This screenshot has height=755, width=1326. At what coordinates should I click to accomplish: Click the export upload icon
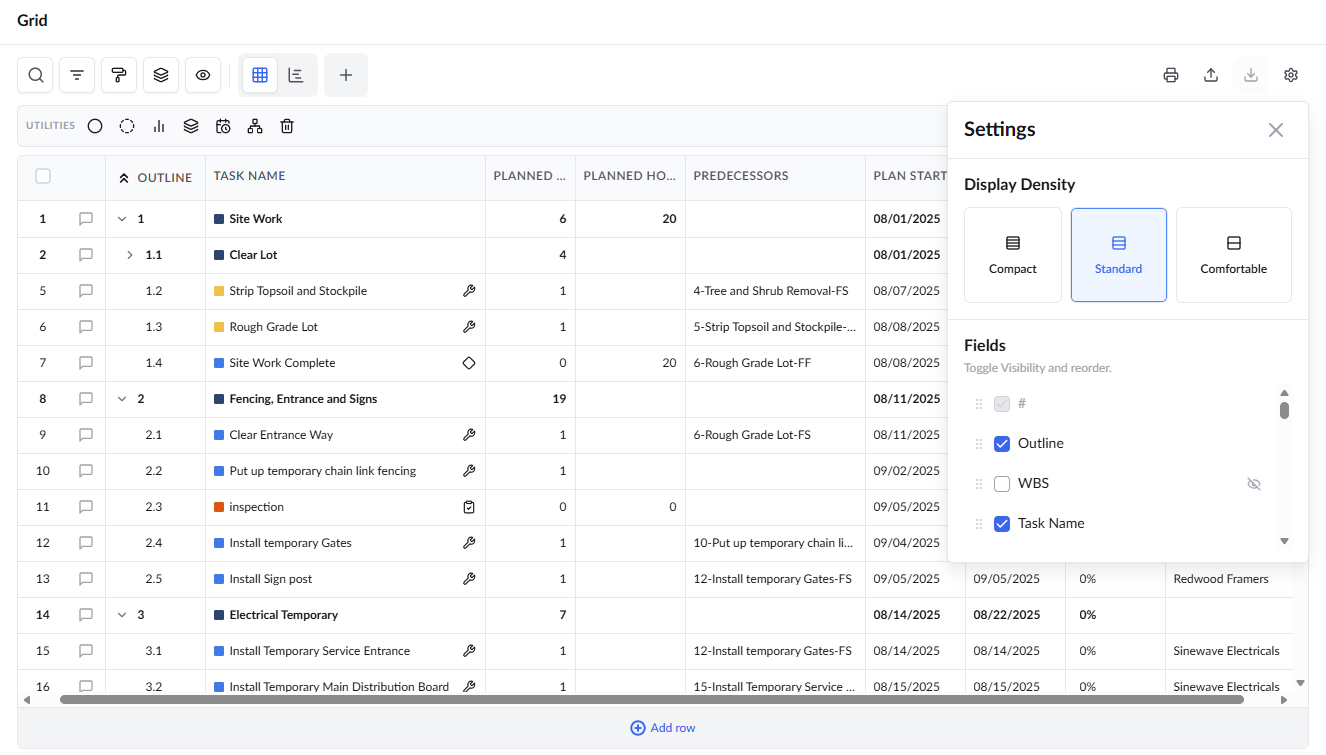point(1211,75)
